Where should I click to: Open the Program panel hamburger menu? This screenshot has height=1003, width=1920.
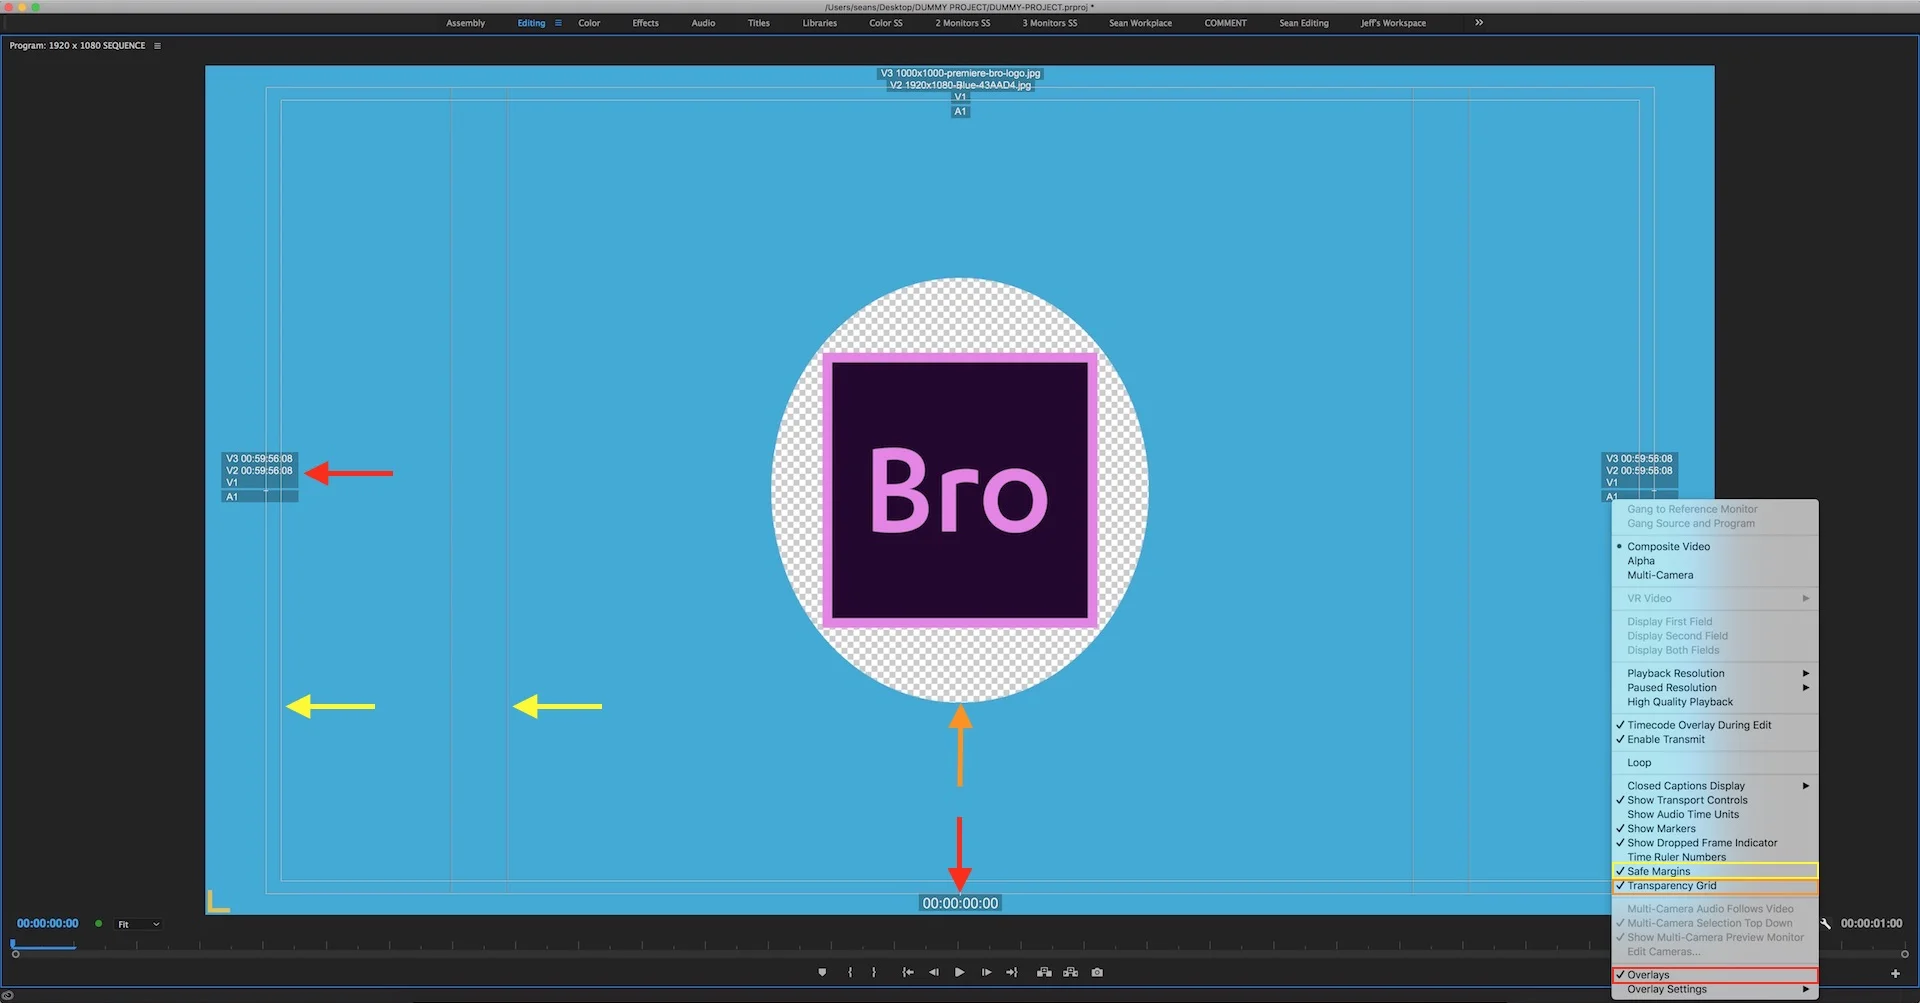coord(157,46)
